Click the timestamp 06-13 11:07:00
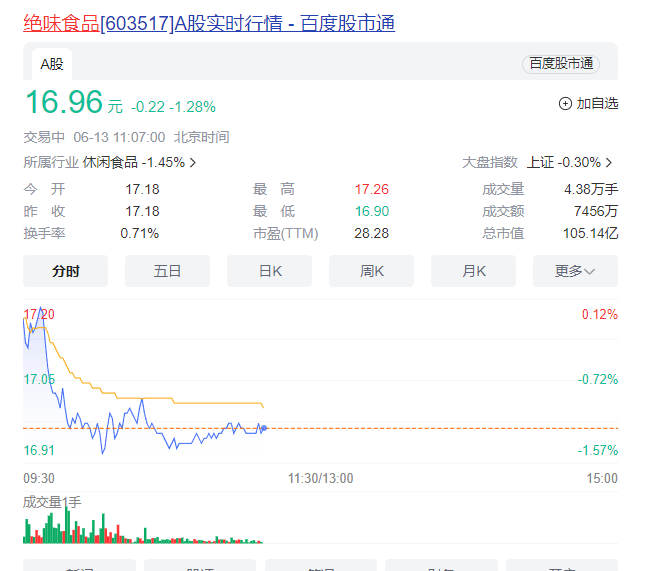The image size is (657, 571). (x=119, y=137)
